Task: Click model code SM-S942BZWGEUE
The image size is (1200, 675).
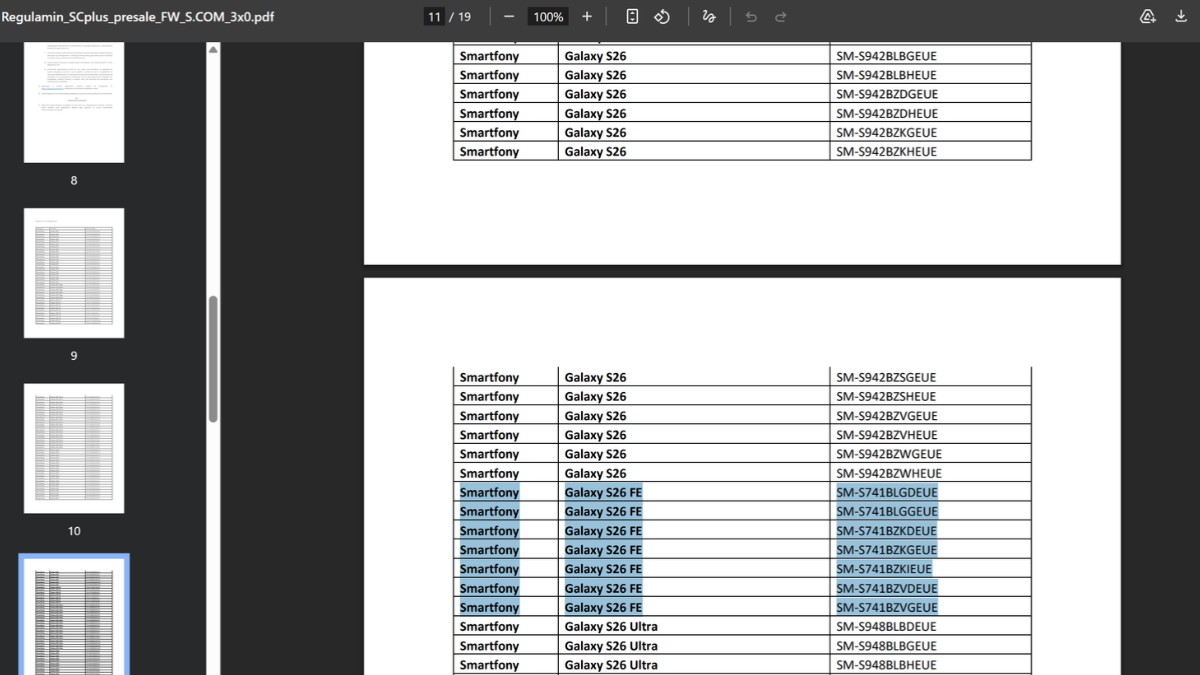Action: (x=888, y=454)
